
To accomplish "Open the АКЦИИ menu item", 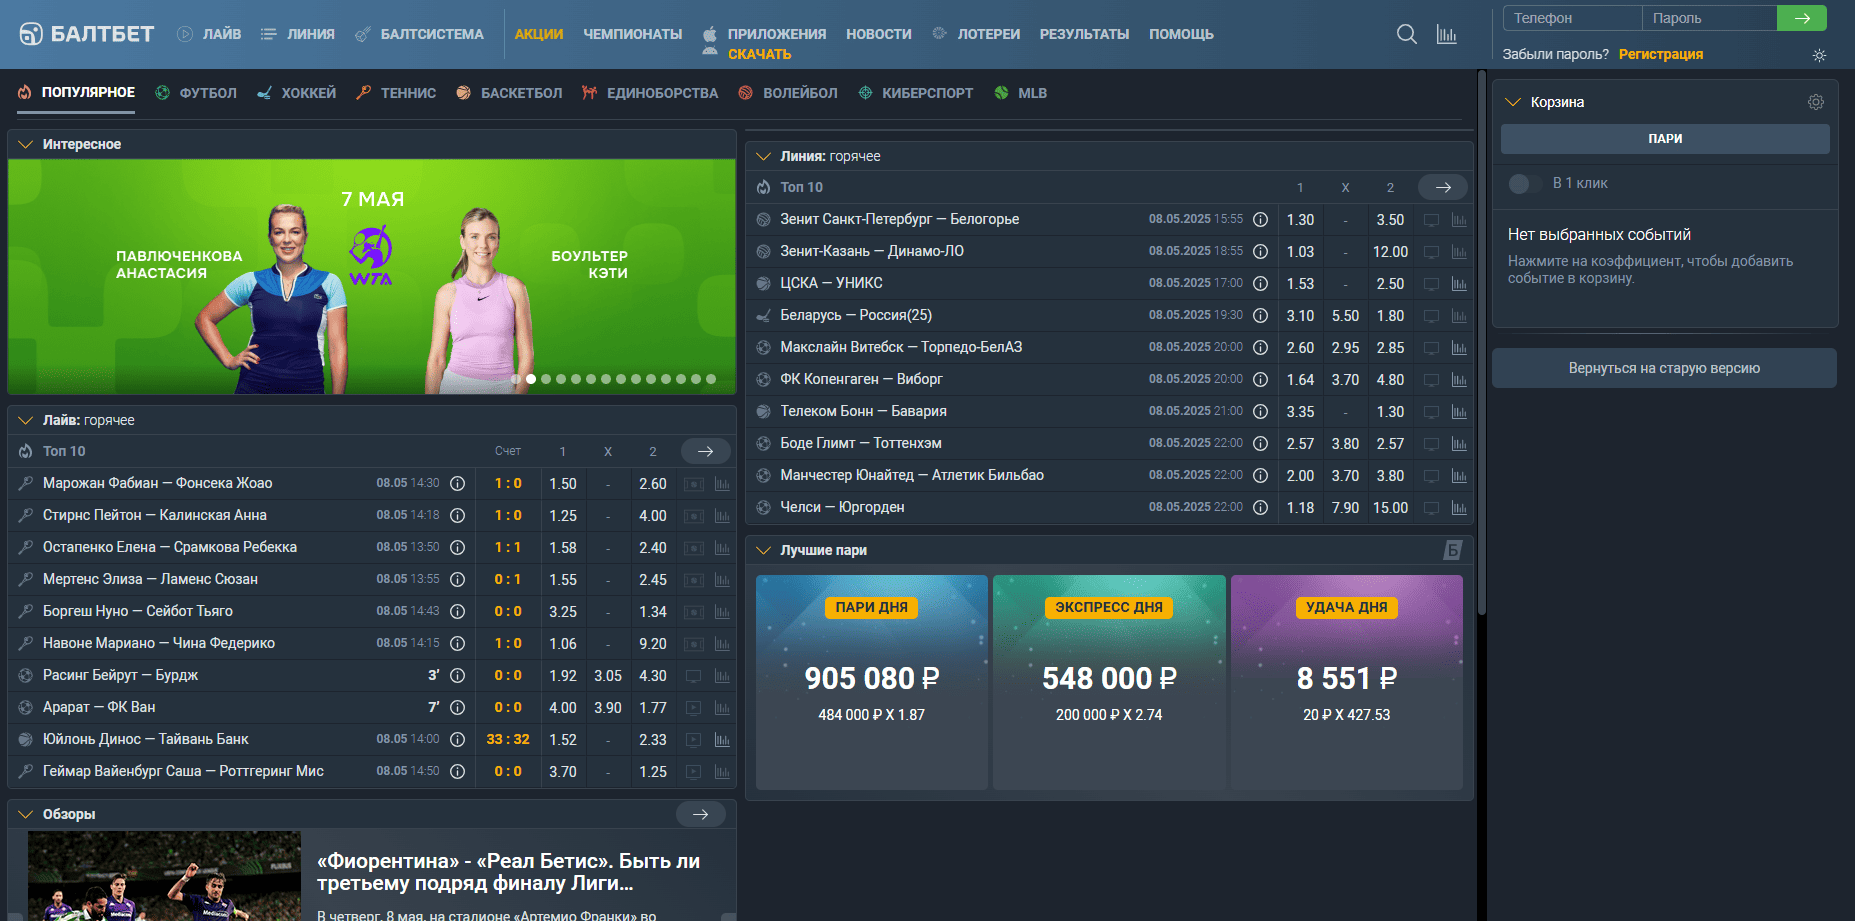I will 538,34.
